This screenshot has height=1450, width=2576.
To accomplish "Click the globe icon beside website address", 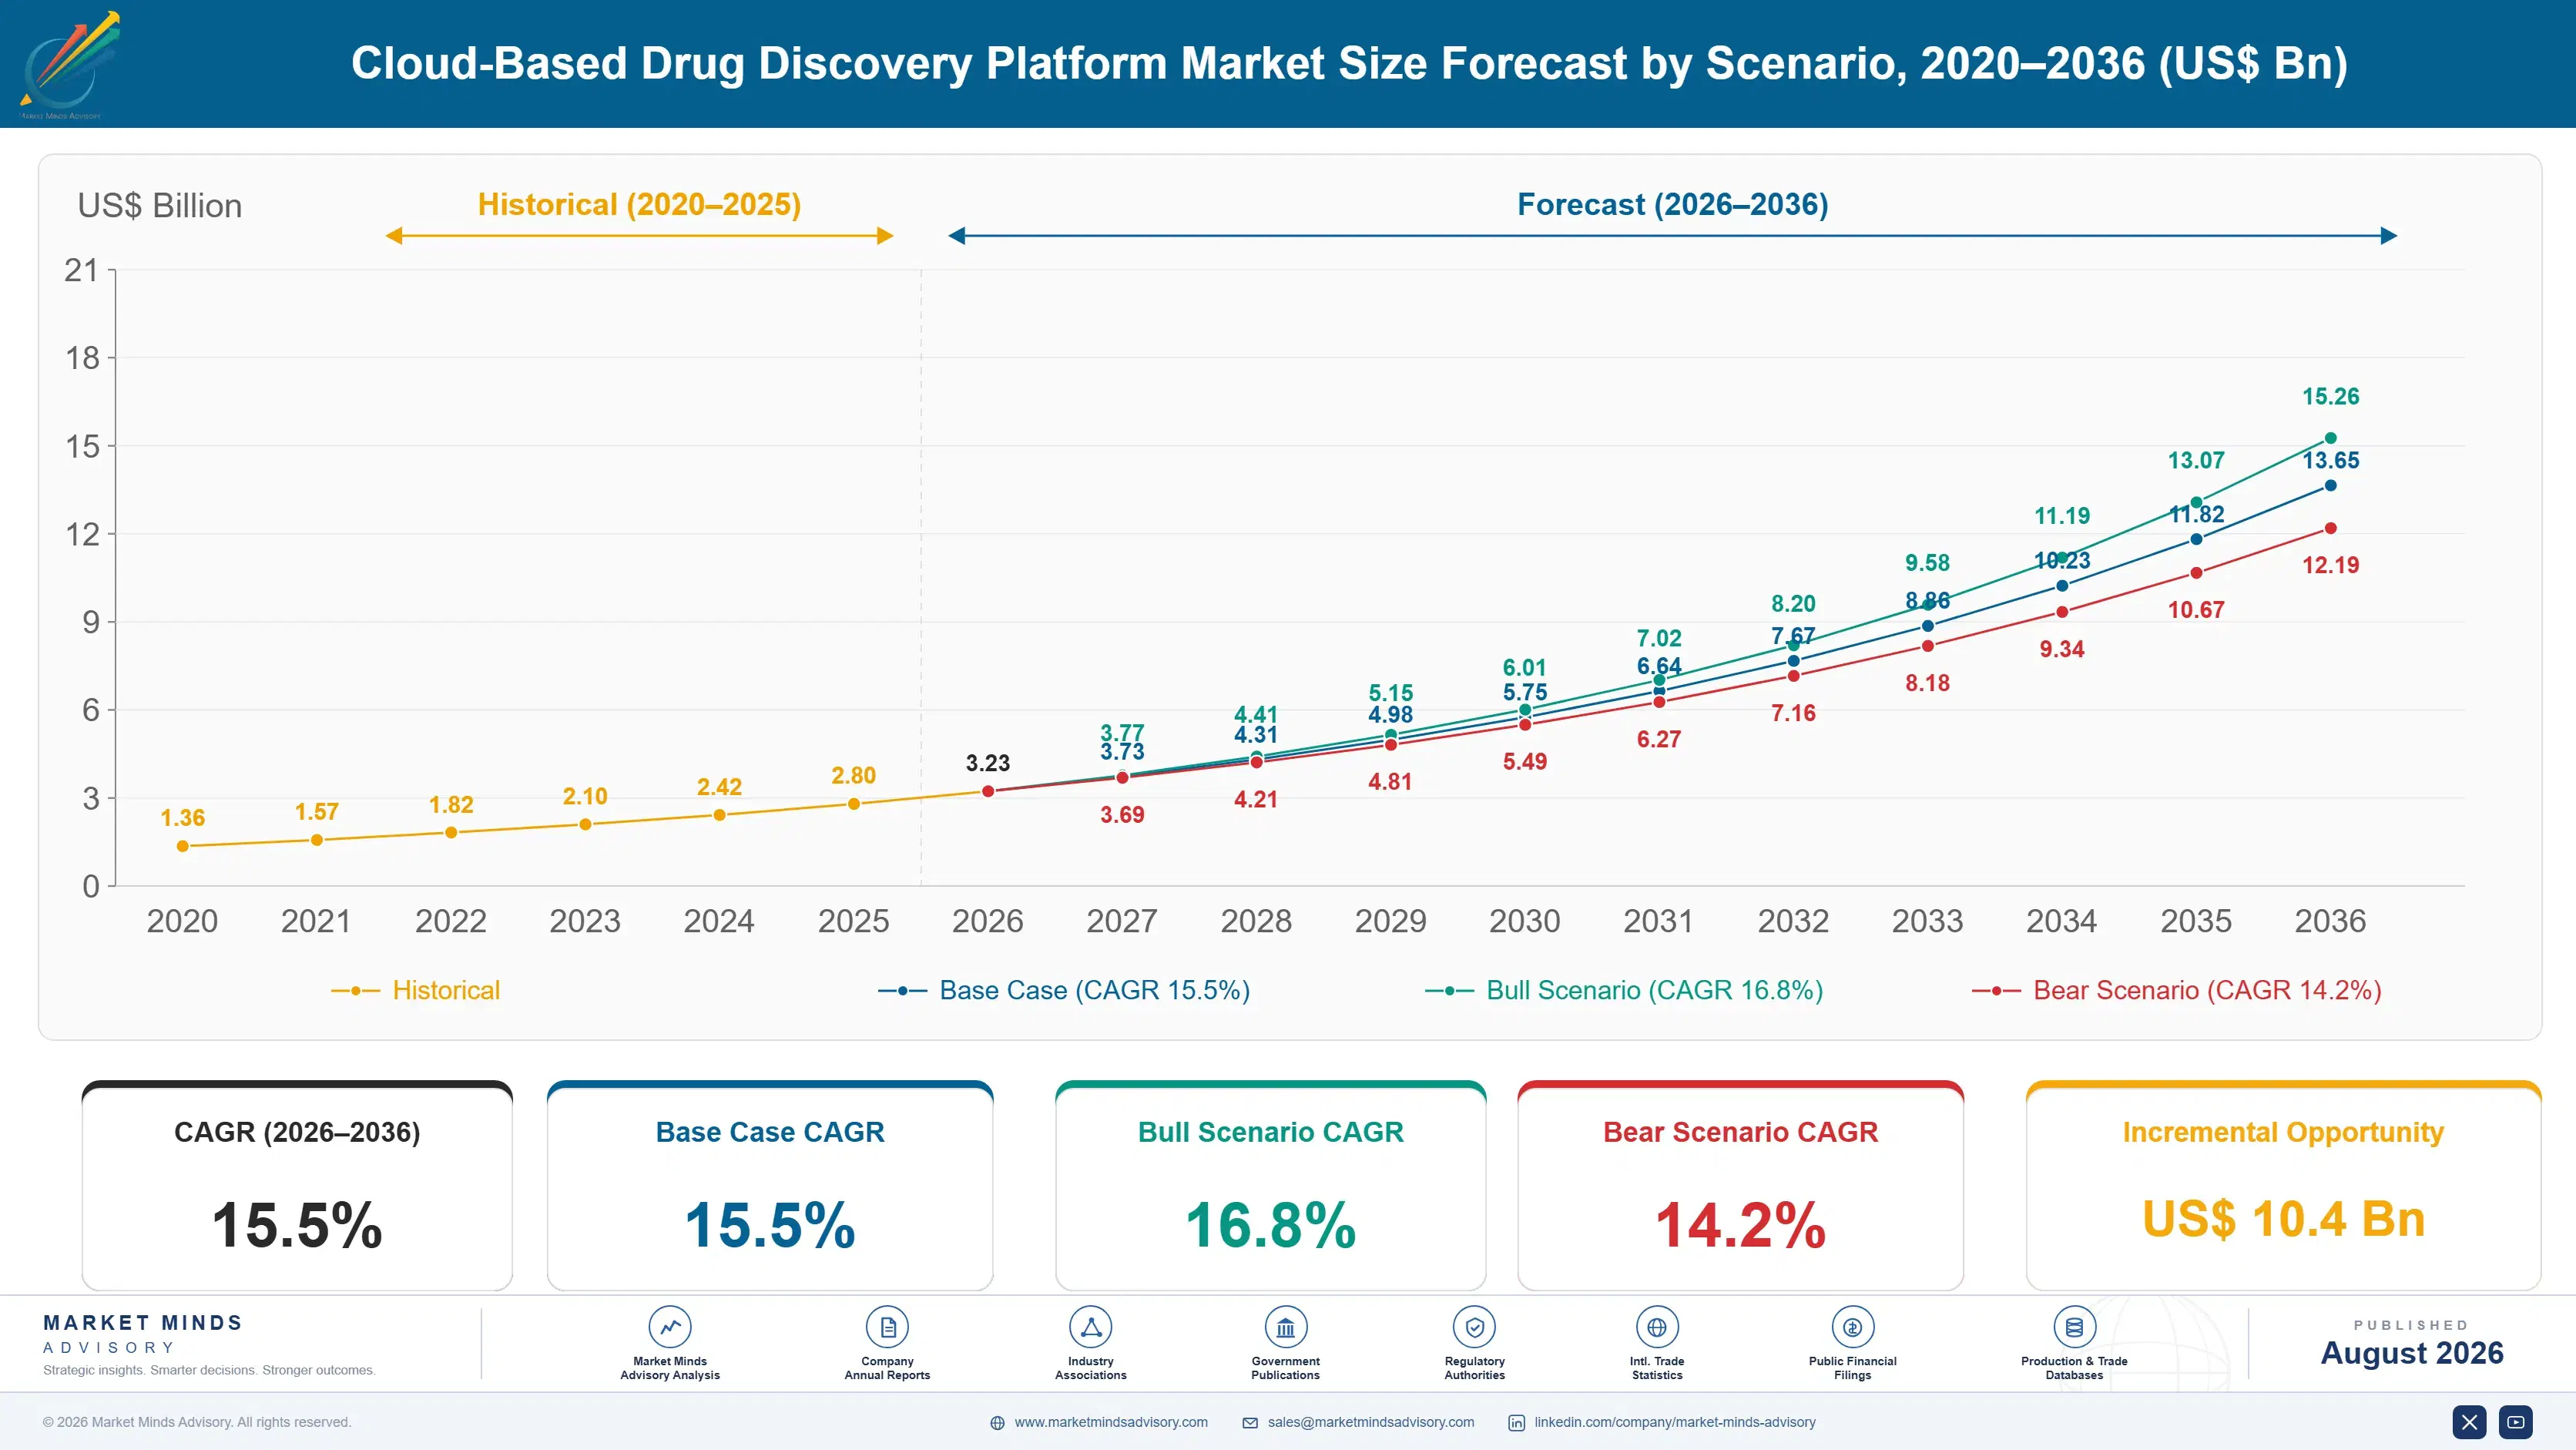I will pos(997,1423).
